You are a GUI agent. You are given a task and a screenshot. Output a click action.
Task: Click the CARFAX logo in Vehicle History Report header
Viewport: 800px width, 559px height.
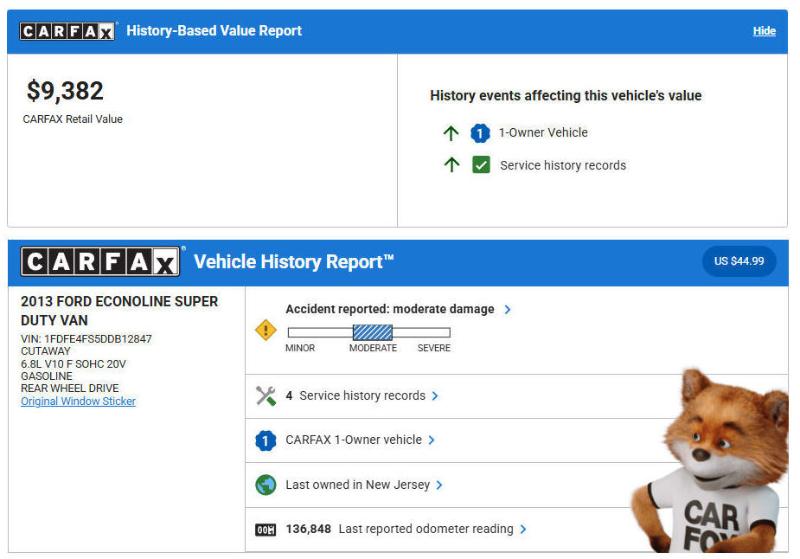(98, 262)
